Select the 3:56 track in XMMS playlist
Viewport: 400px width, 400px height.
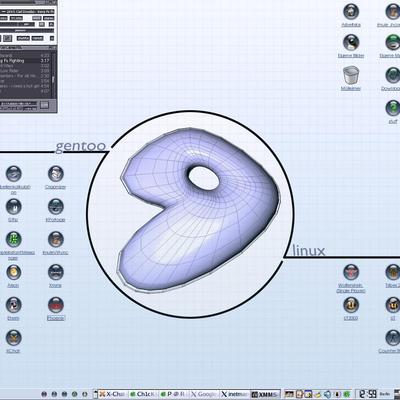click(x=25, y=81)
